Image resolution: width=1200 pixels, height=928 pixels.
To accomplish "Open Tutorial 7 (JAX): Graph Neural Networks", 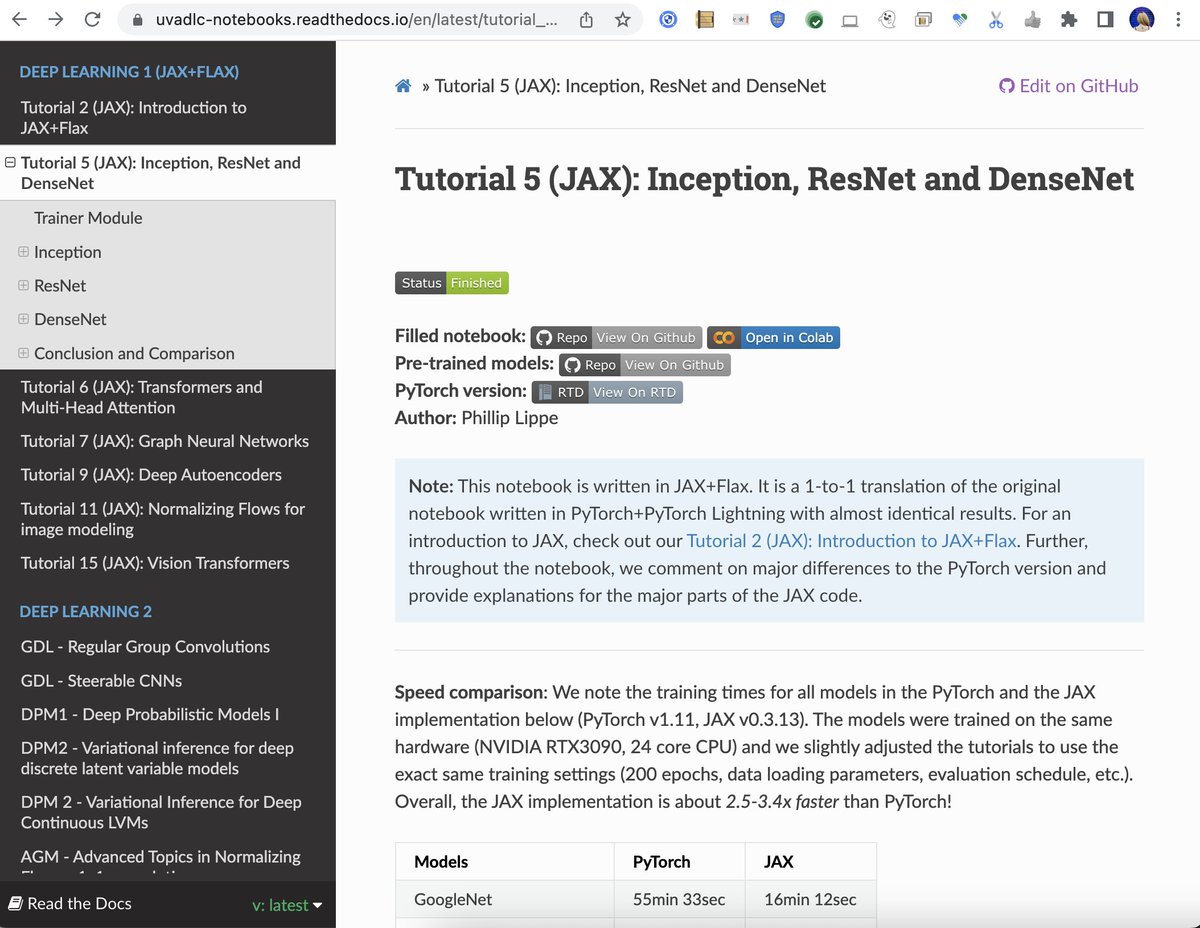I will 165,441.
